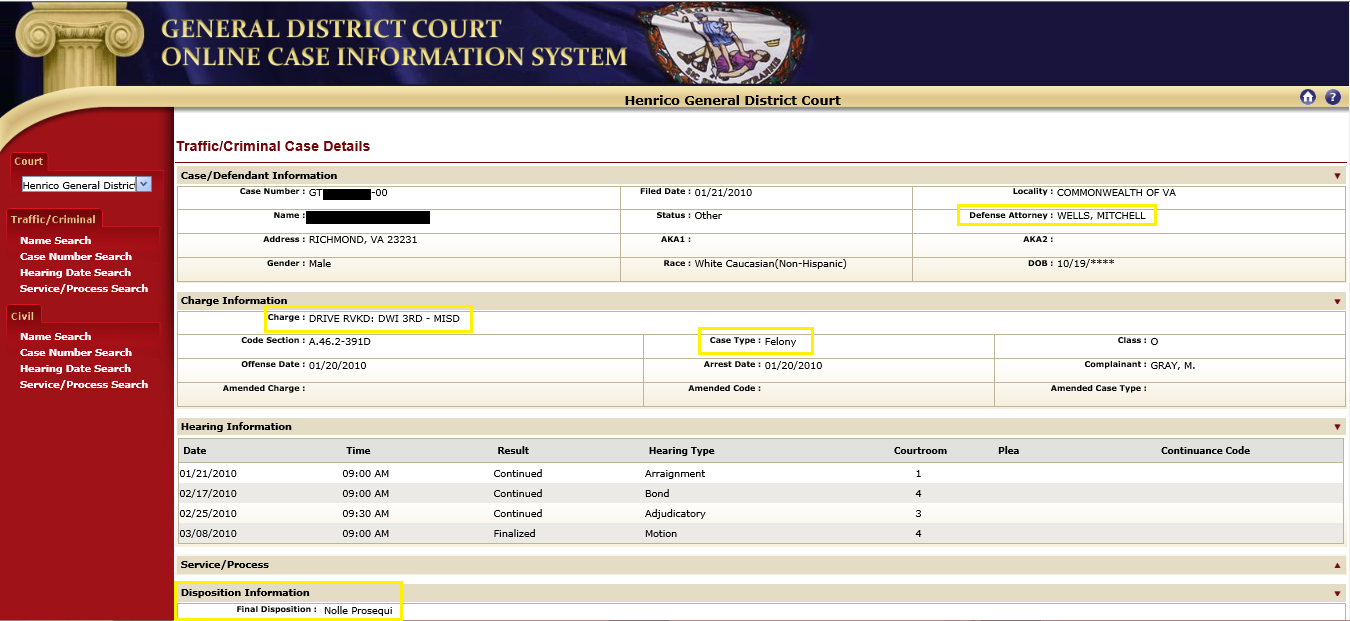Open Traffic/Criminal Case Number Search
This screenshot has width=1350, height=621.
76,256
